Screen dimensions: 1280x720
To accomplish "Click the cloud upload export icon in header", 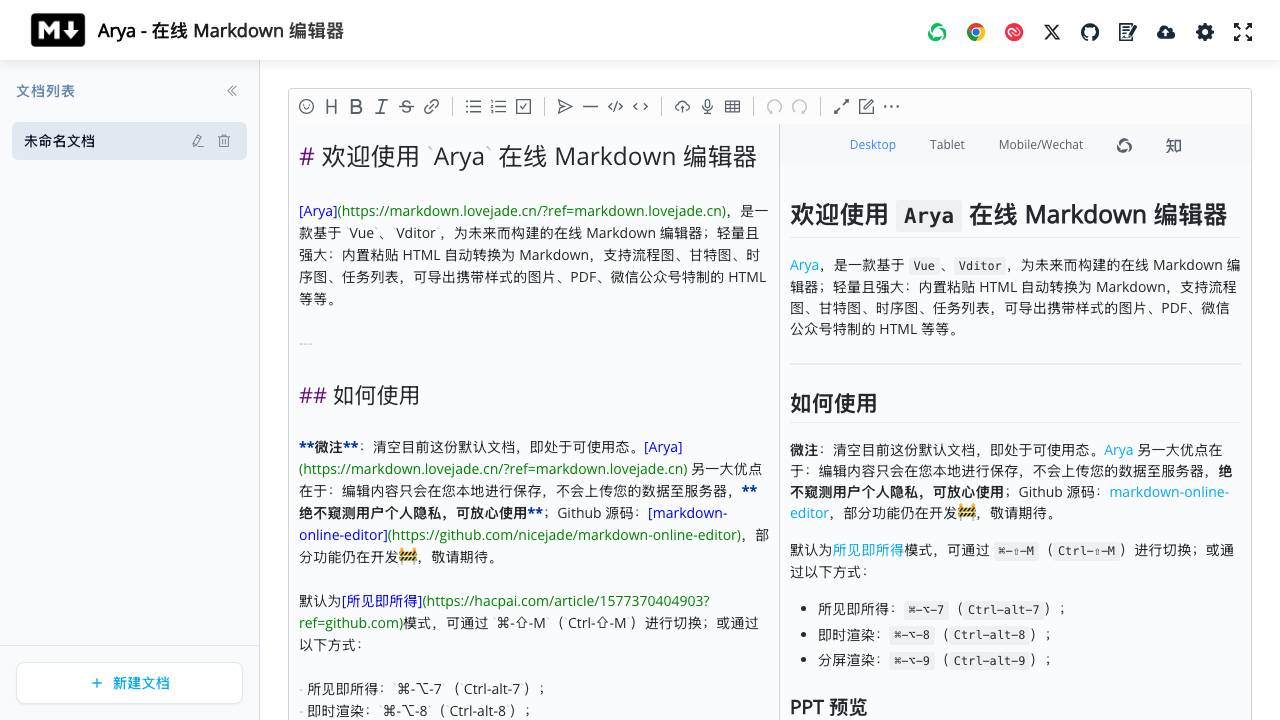I will tap(1166, 32).
